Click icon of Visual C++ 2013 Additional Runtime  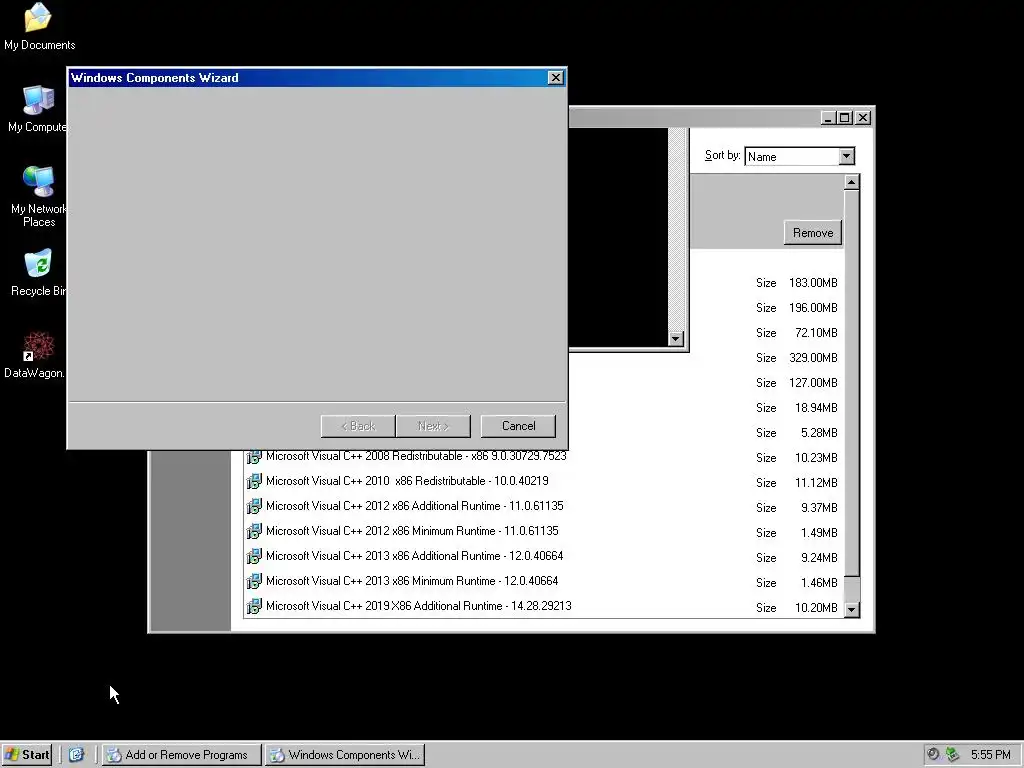253,556
